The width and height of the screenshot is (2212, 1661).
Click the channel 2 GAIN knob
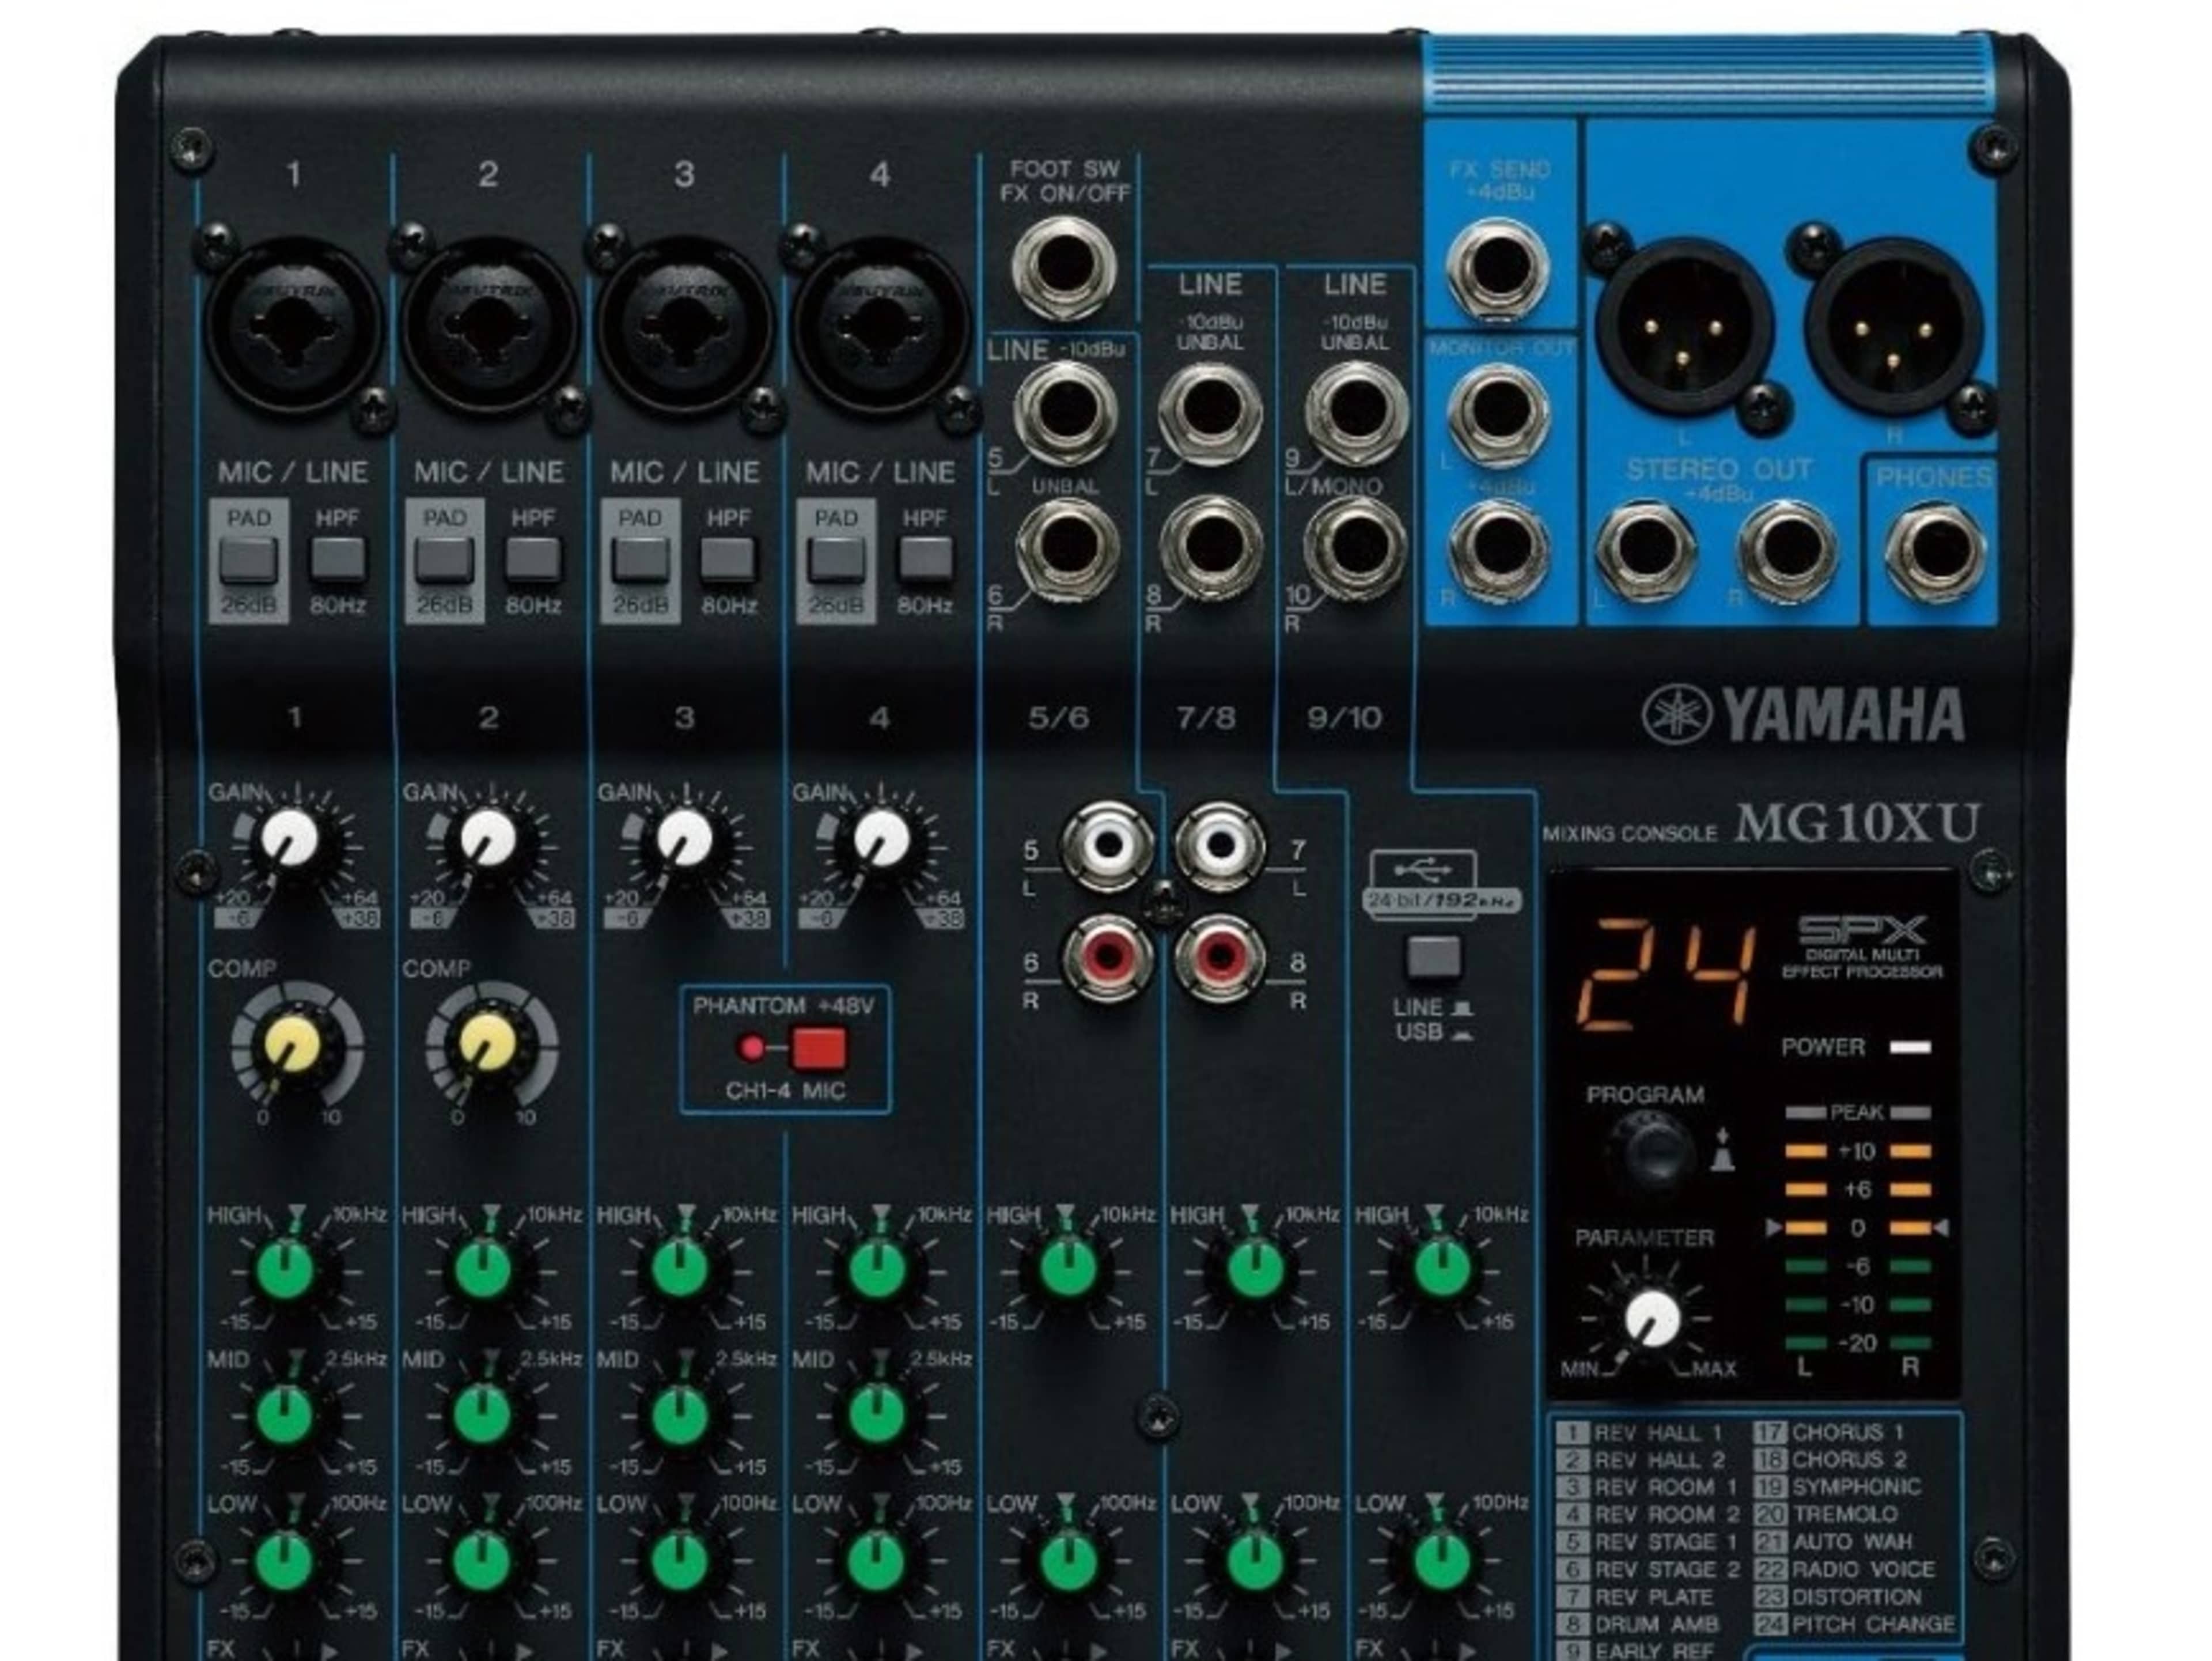point(487,838)
